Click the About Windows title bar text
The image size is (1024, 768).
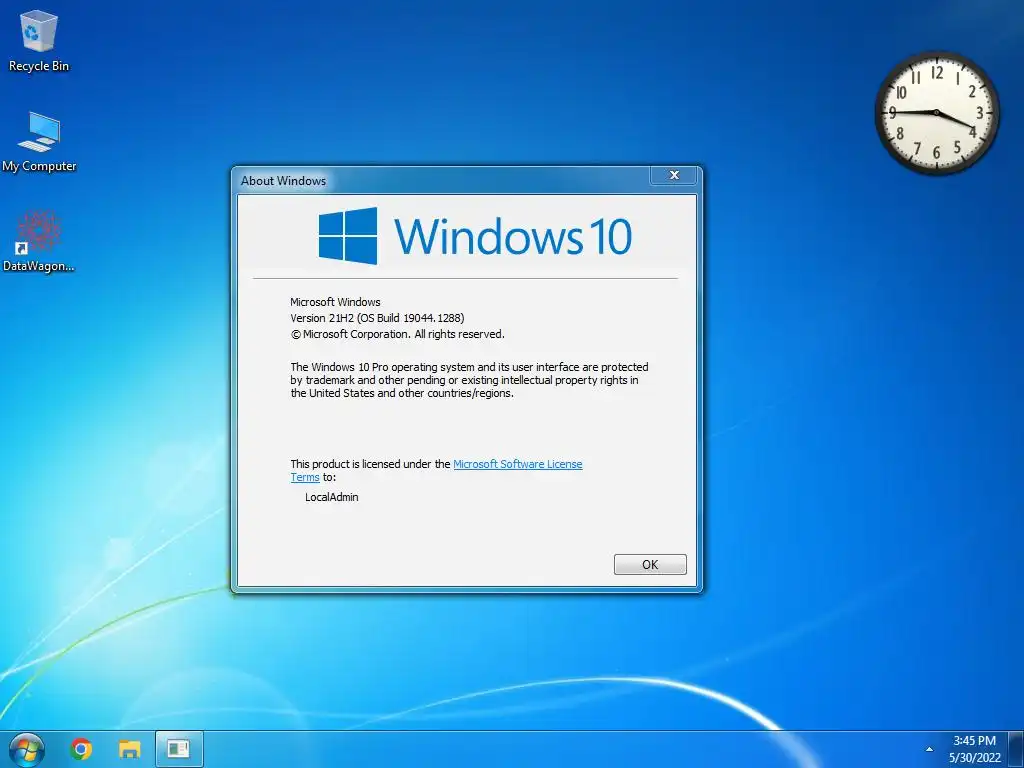click(283, 181)
